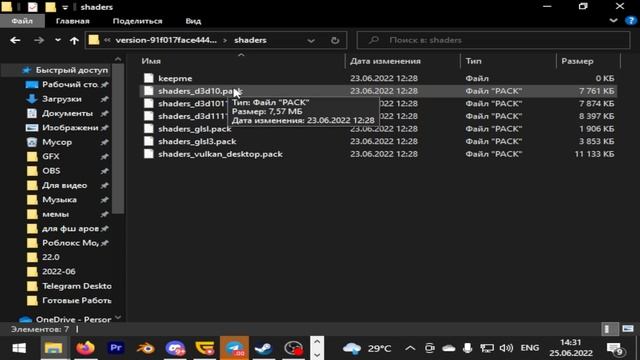This screenshot has width=640, height=360.
Task: Open the blue Help question icon
Action: tap(631, 21)
